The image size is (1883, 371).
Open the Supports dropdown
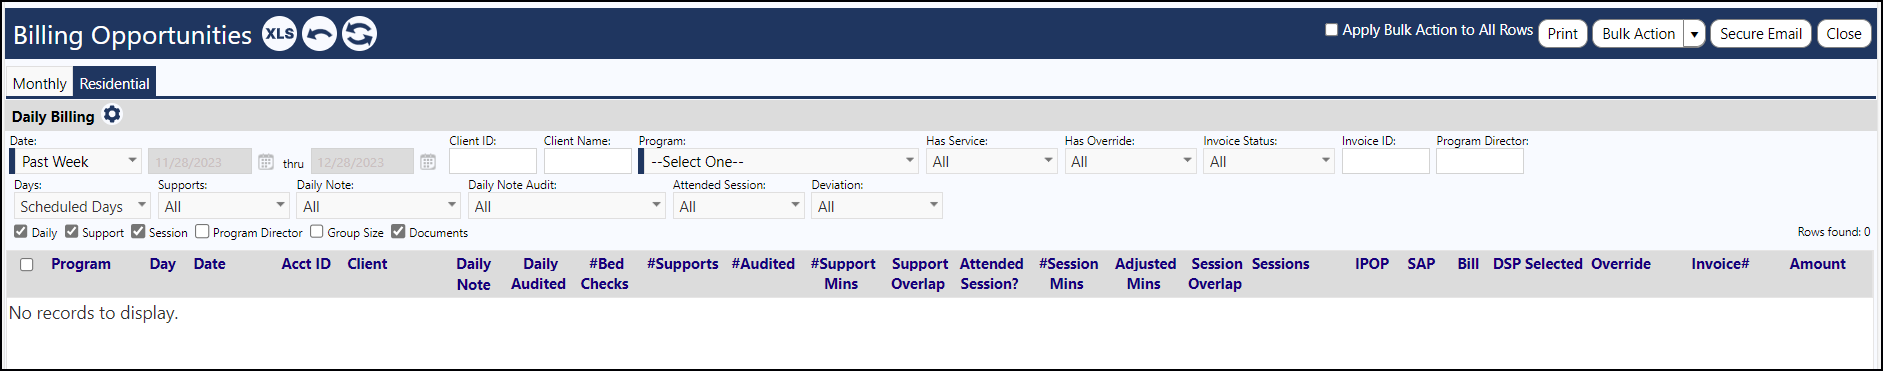click(x=224, y=206)
